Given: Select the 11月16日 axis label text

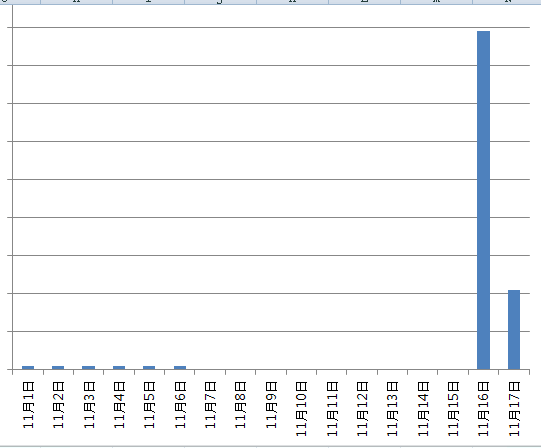Looking at the screenshot, I should (483, 409).
